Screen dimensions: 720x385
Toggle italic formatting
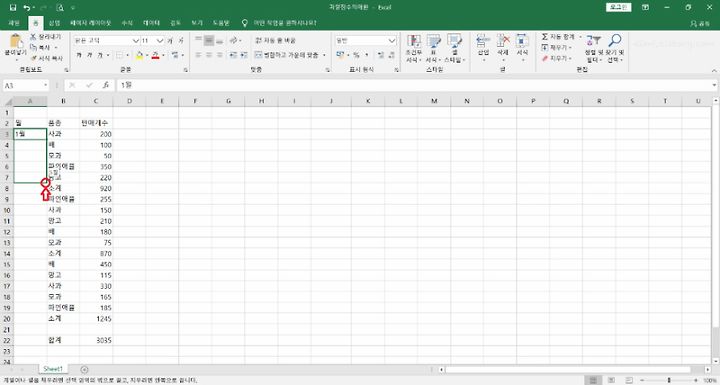89,55
